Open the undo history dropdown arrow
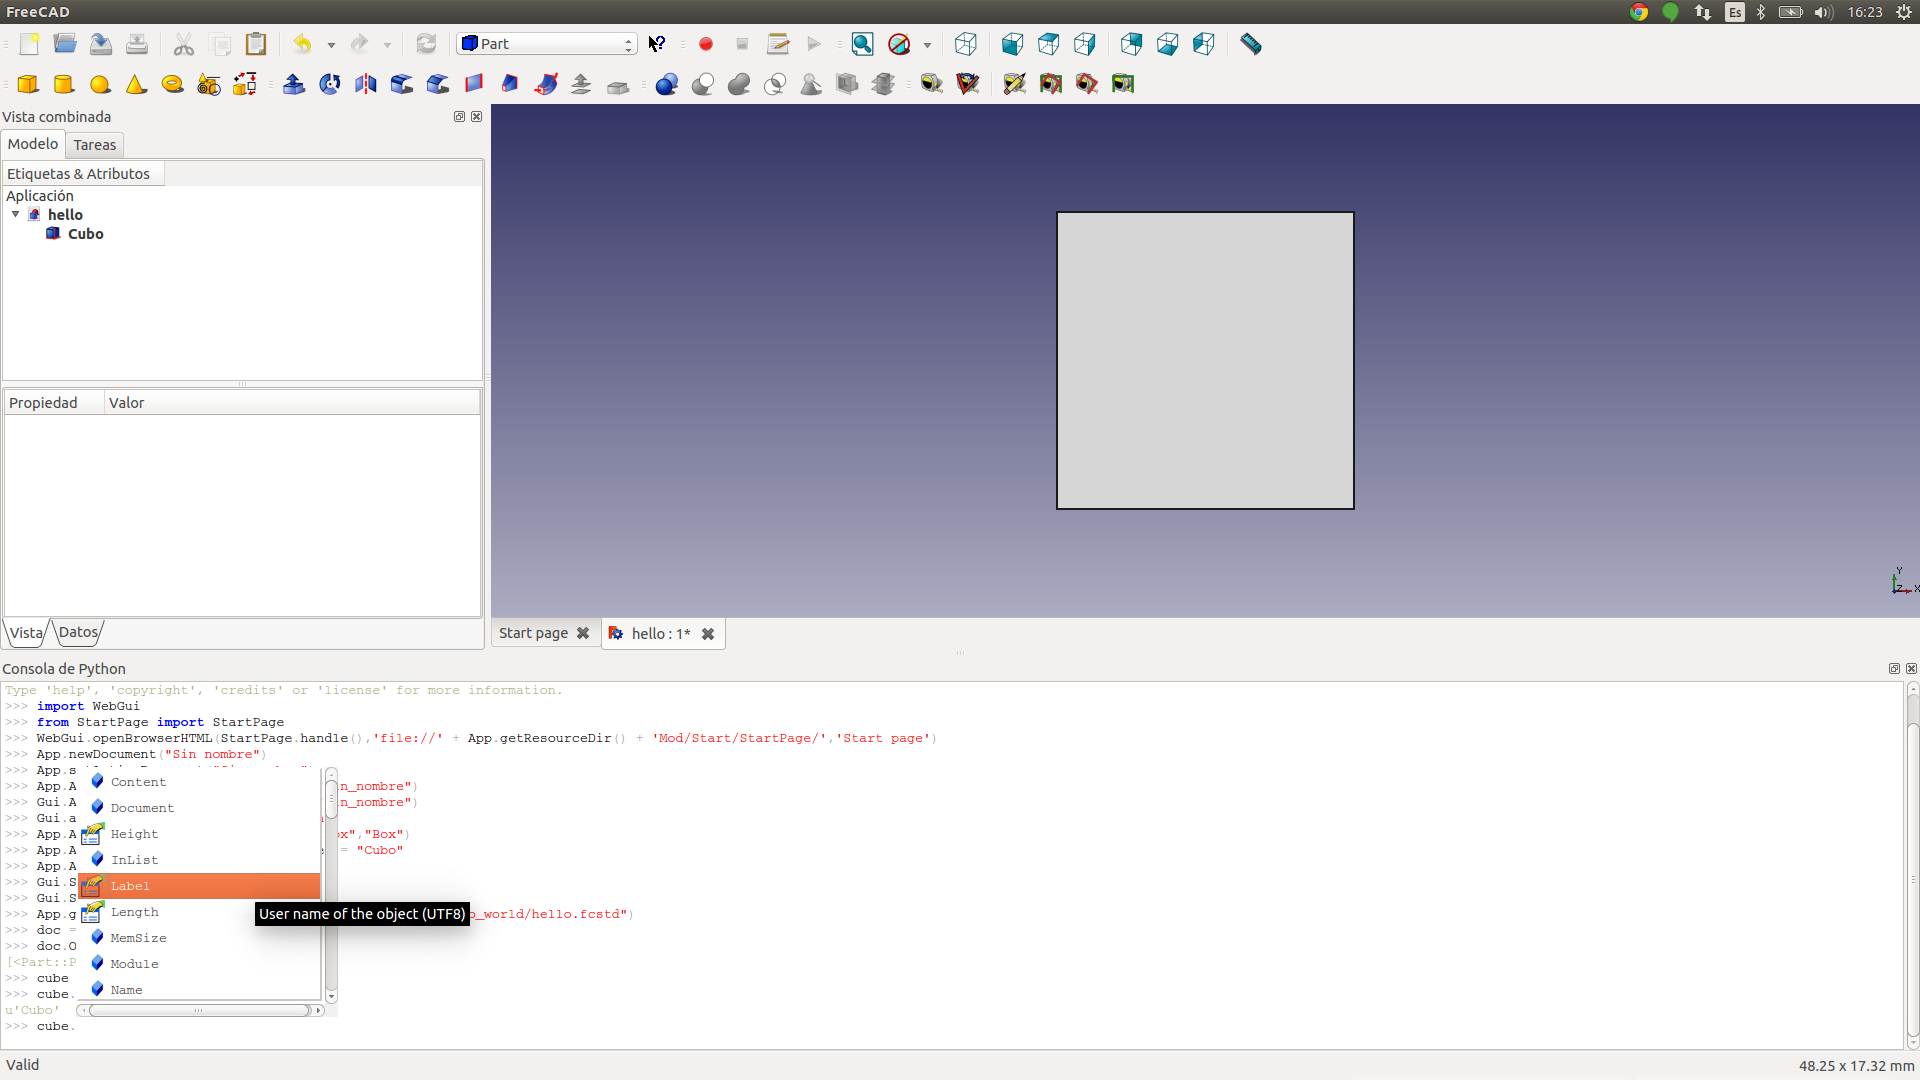 click(x=331, y=45)
